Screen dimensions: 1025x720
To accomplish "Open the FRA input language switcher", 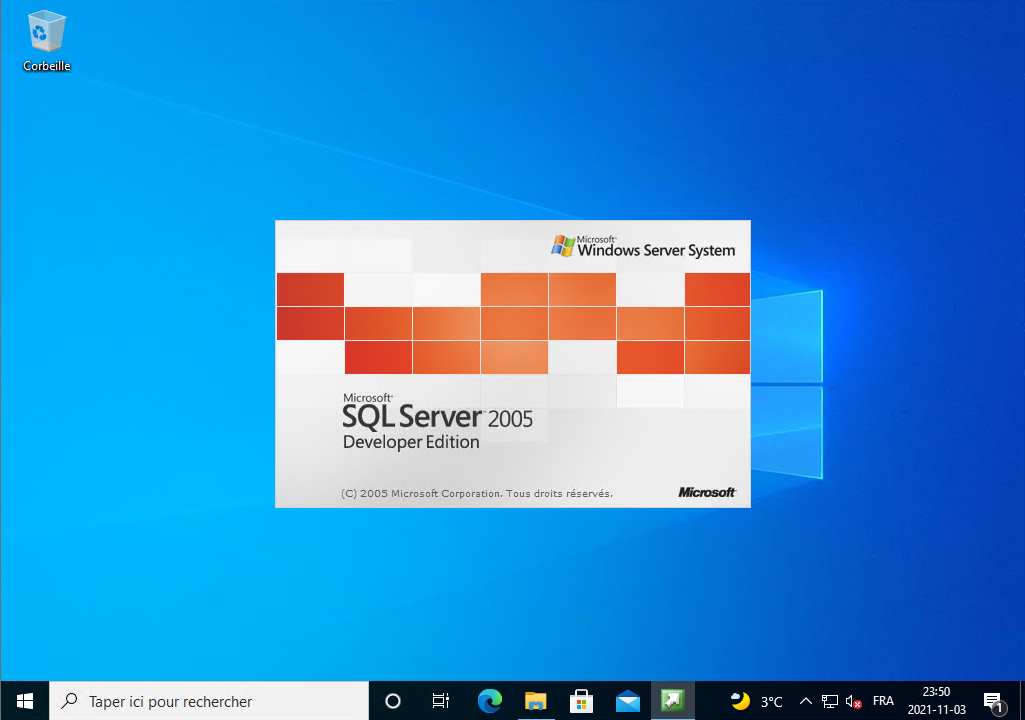I will tap(883, 701).
